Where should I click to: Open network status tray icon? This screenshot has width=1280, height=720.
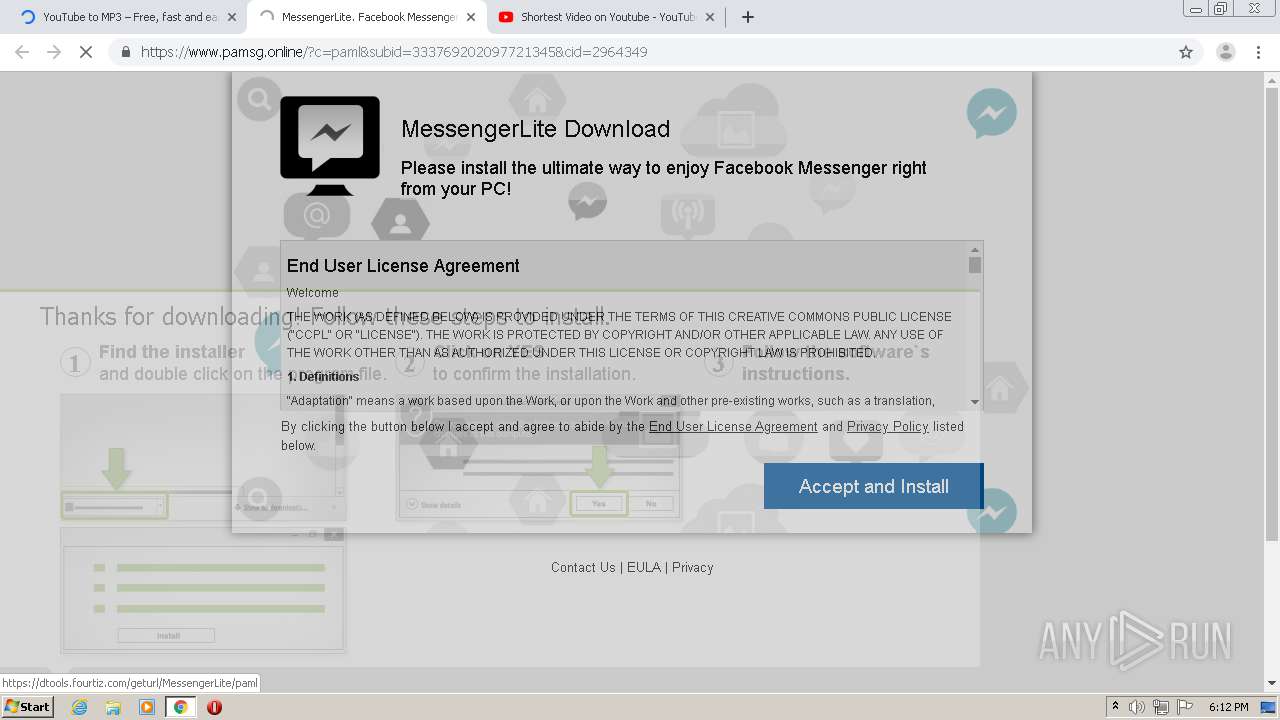[1161, 707]
